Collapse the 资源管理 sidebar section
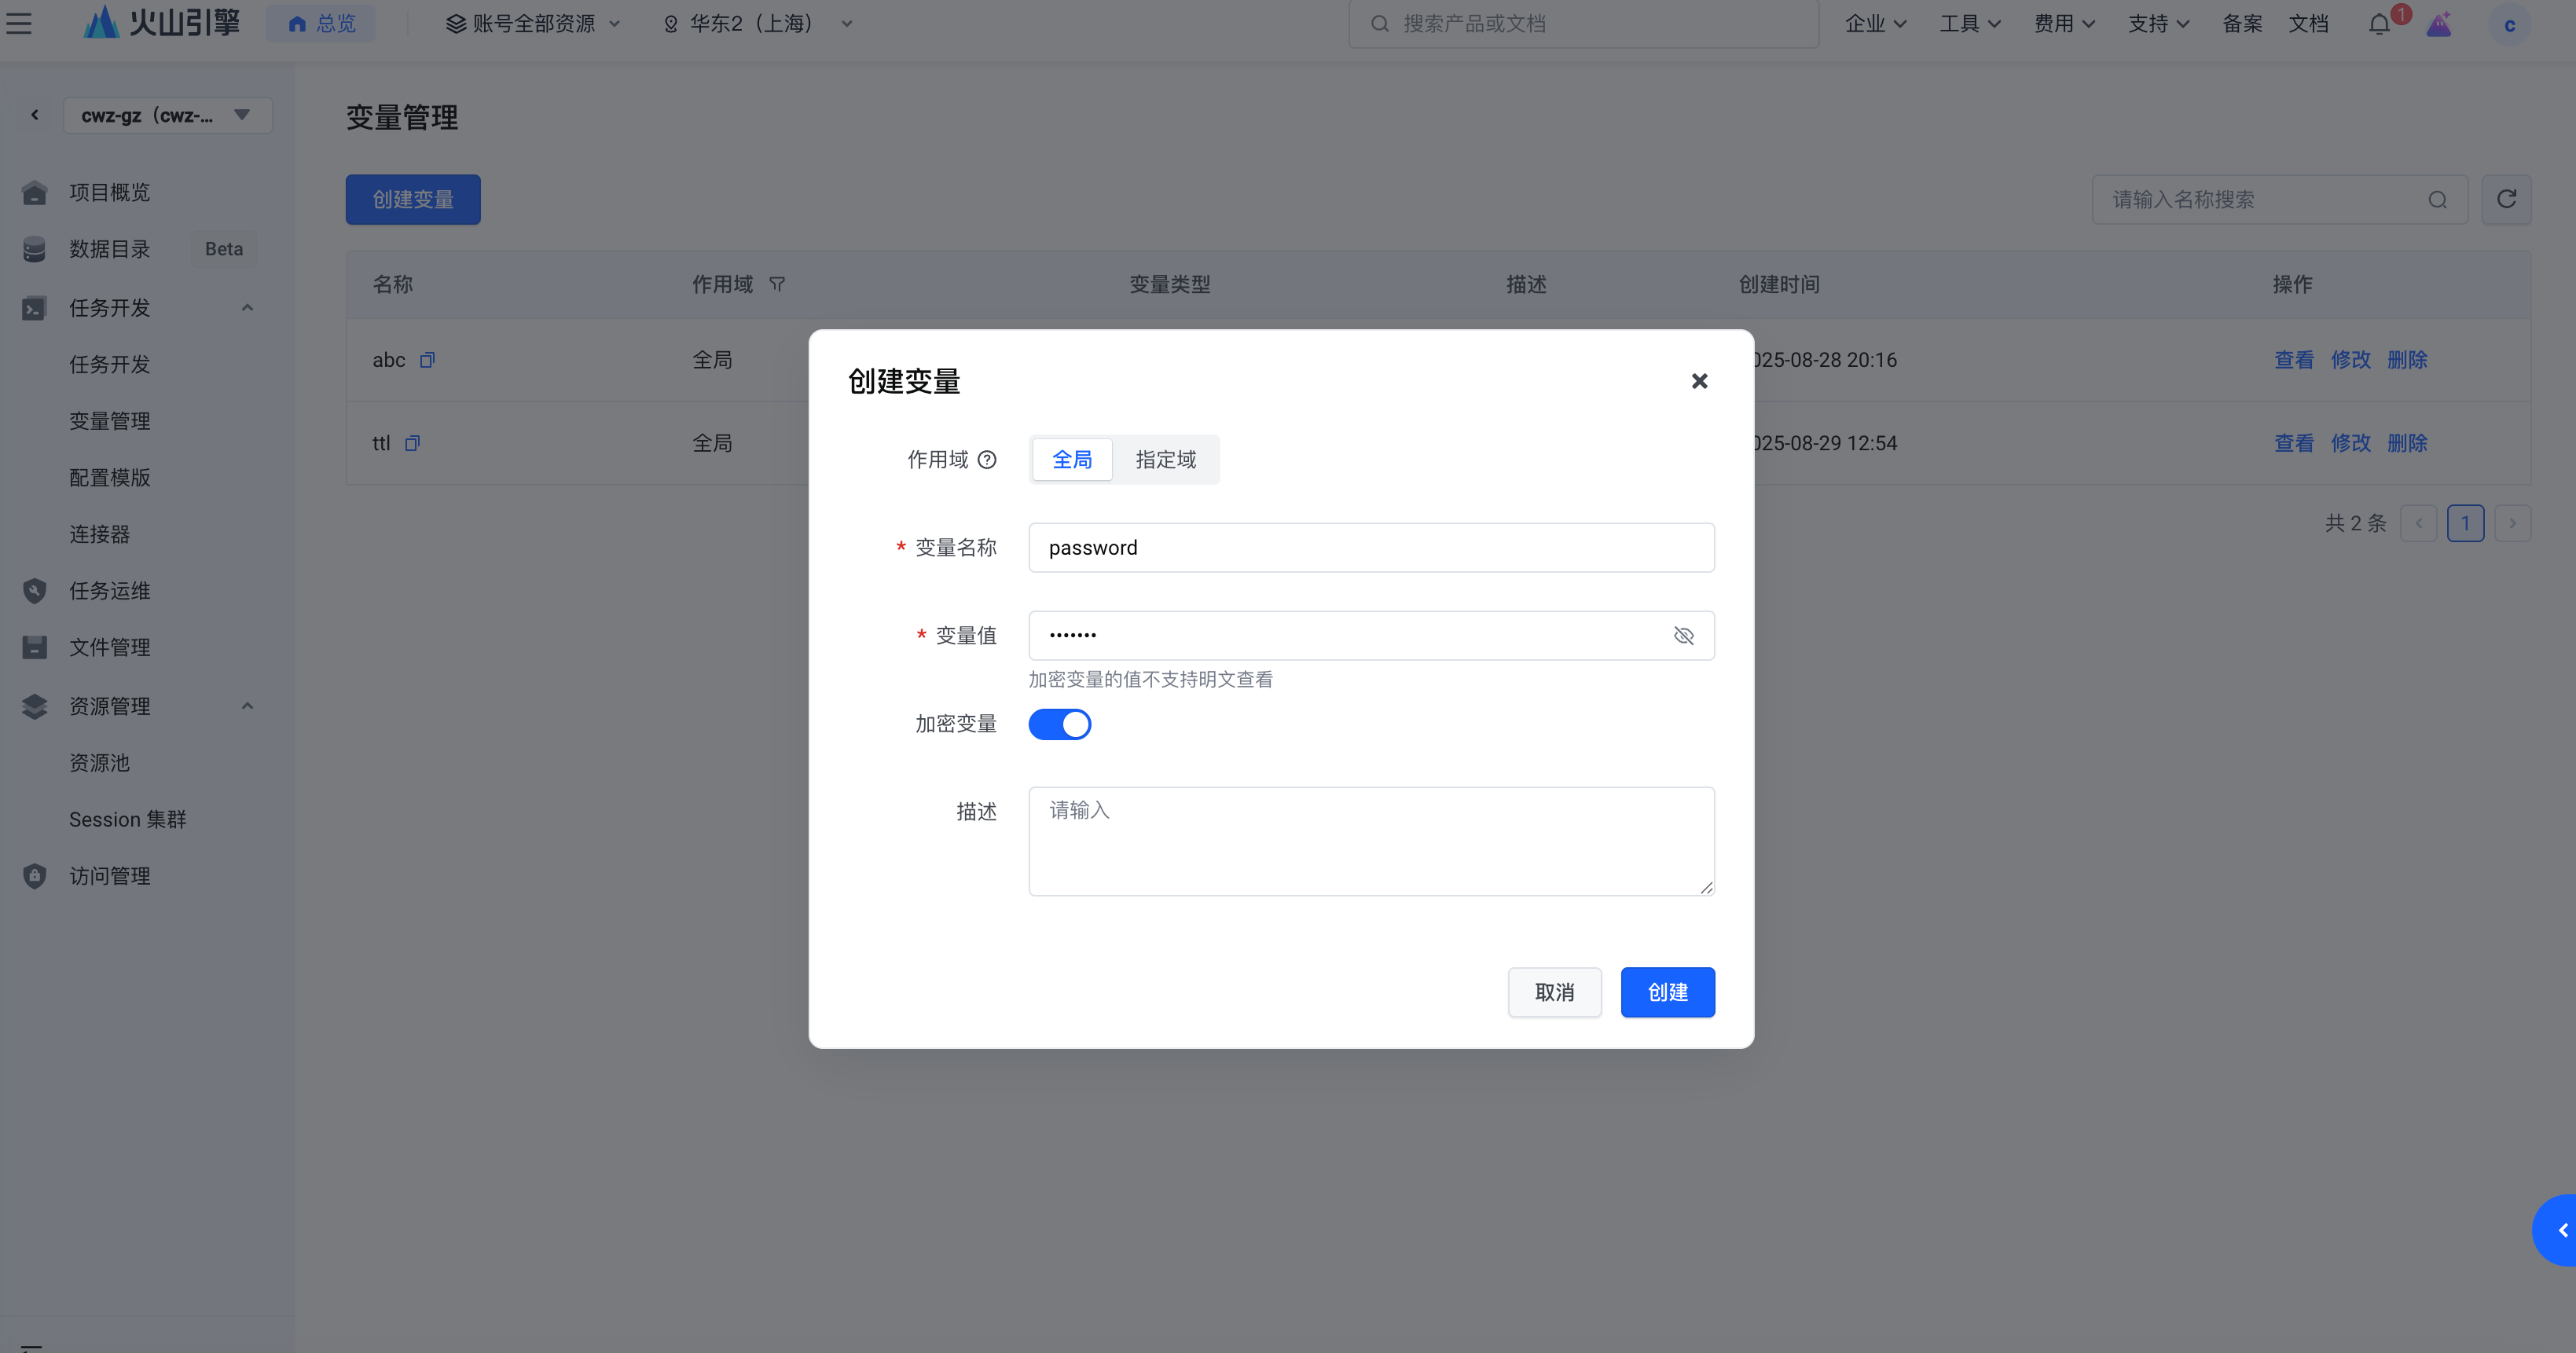The width and height of the screenshot is (2576, 1353). [247, 706]
